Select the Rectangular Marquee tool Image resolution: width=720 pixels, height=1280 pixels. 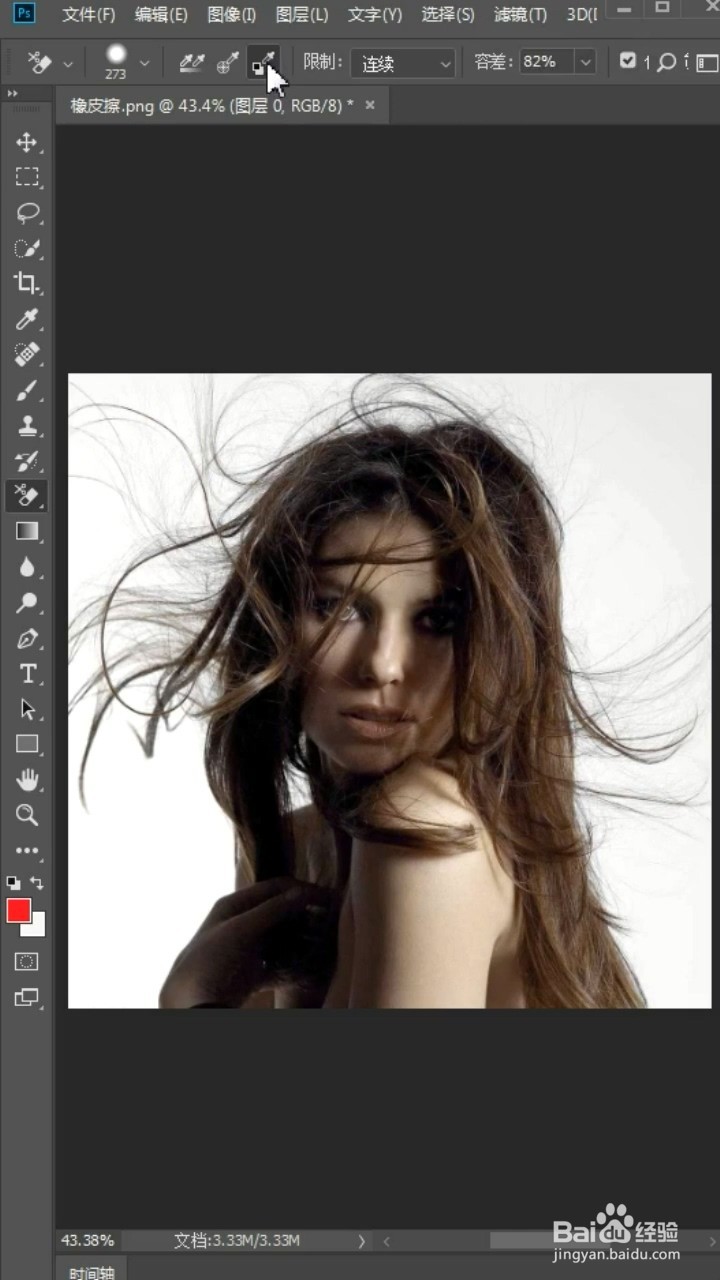pos(27,178)
